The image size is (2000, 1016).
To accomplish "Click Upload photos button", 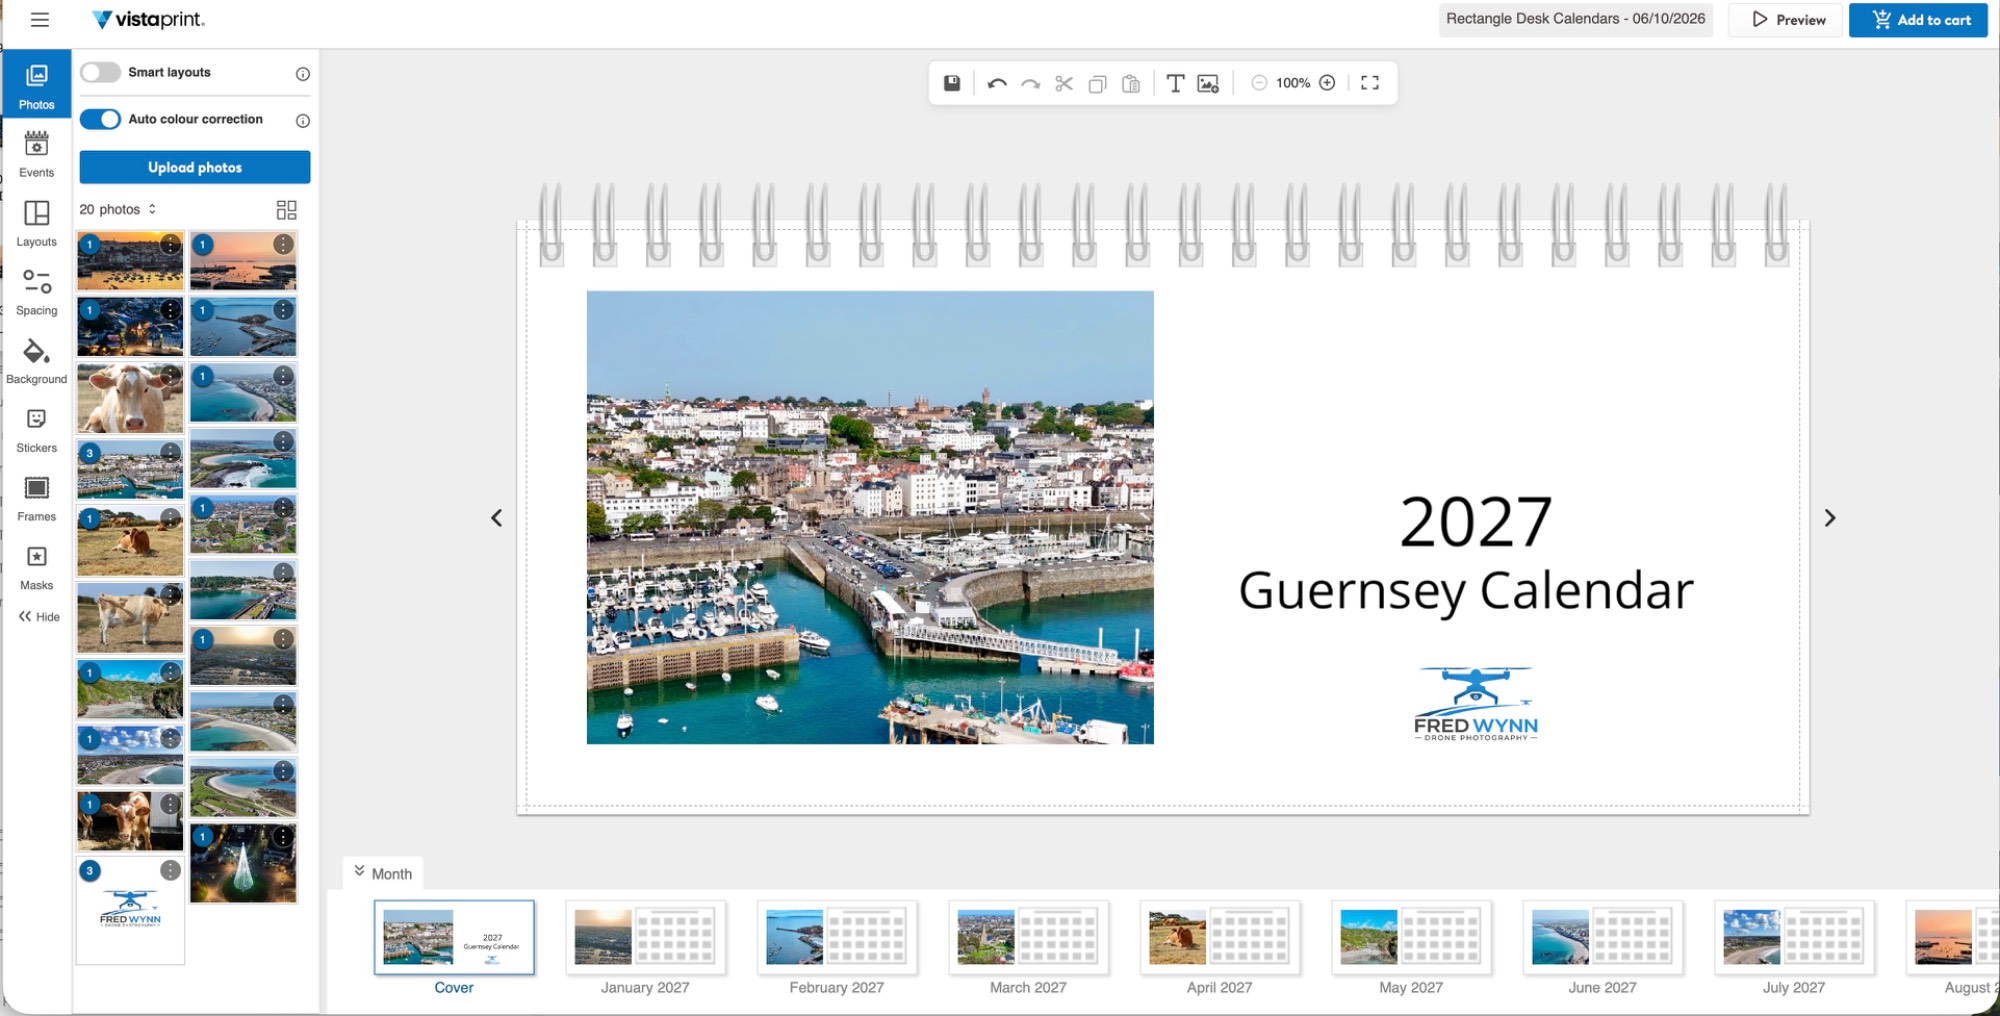I will click(x=195, y=167).
